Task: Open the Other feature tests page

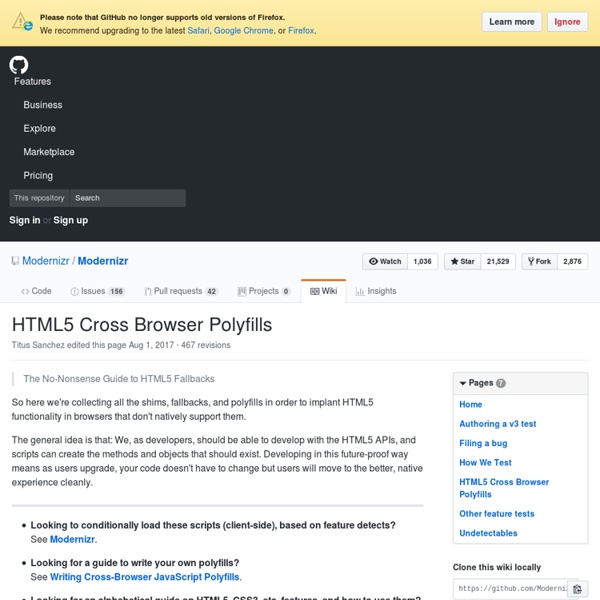Action: pyautogui.click(x=497, y=514)
